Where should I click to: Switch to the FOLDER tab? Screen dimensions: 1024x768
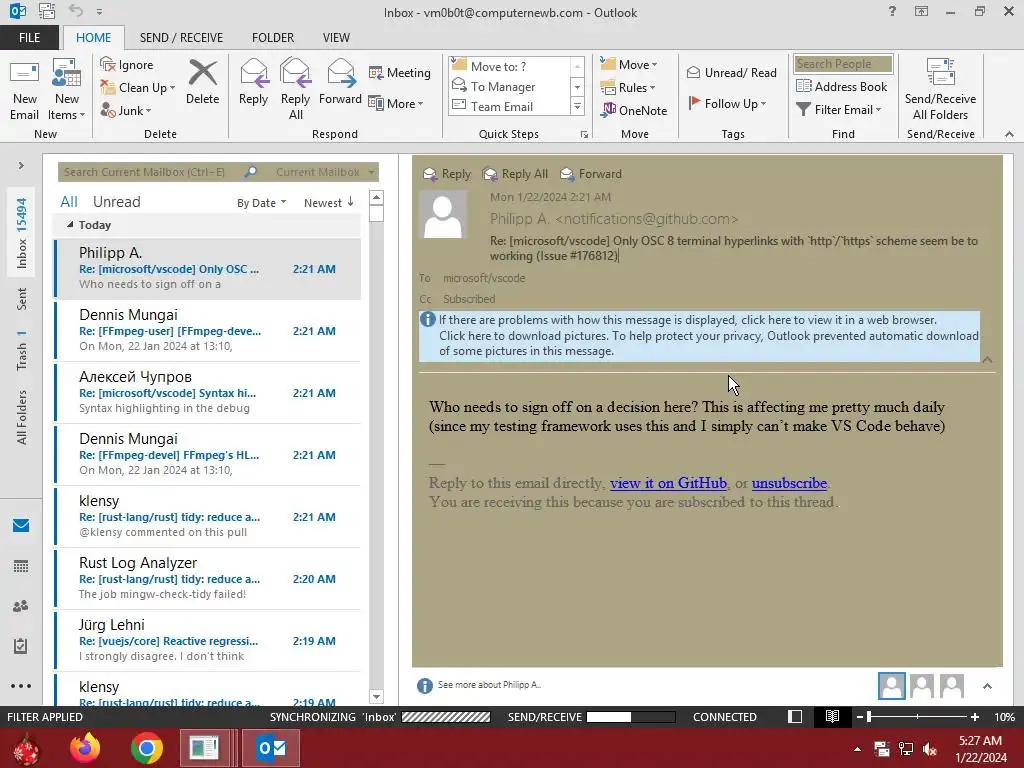(273, 37)
